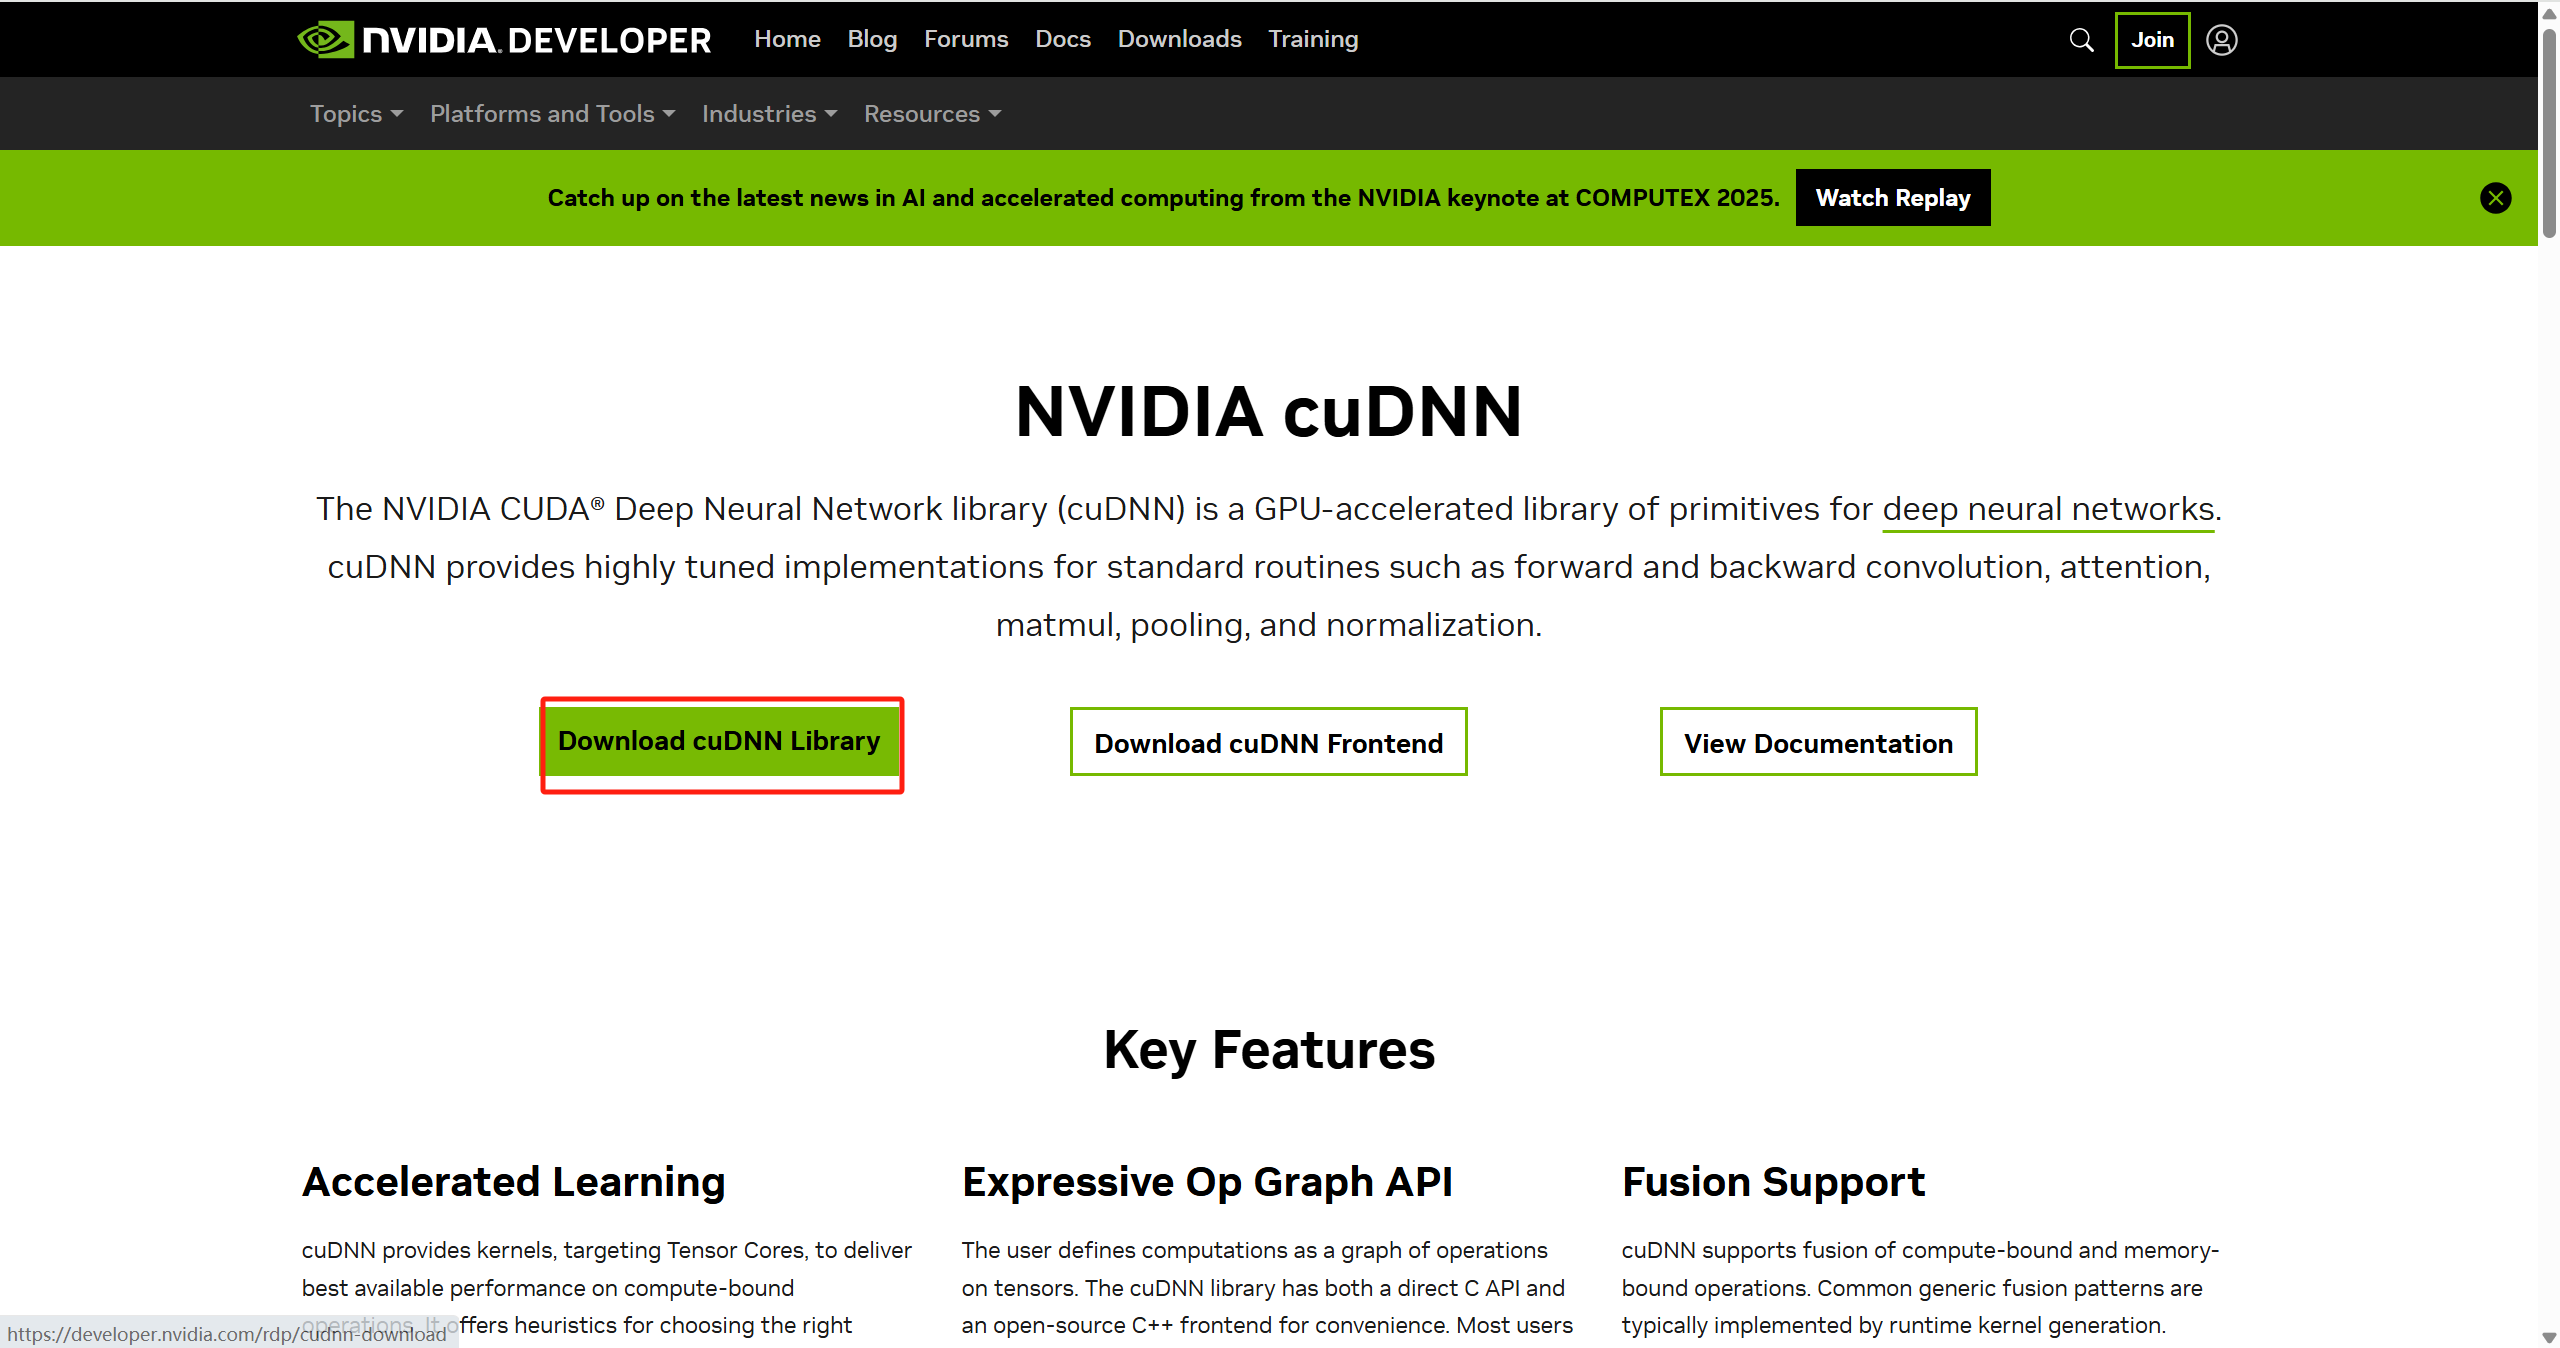
Task: Click the Watch Replay button
Action: [1892, 198]
